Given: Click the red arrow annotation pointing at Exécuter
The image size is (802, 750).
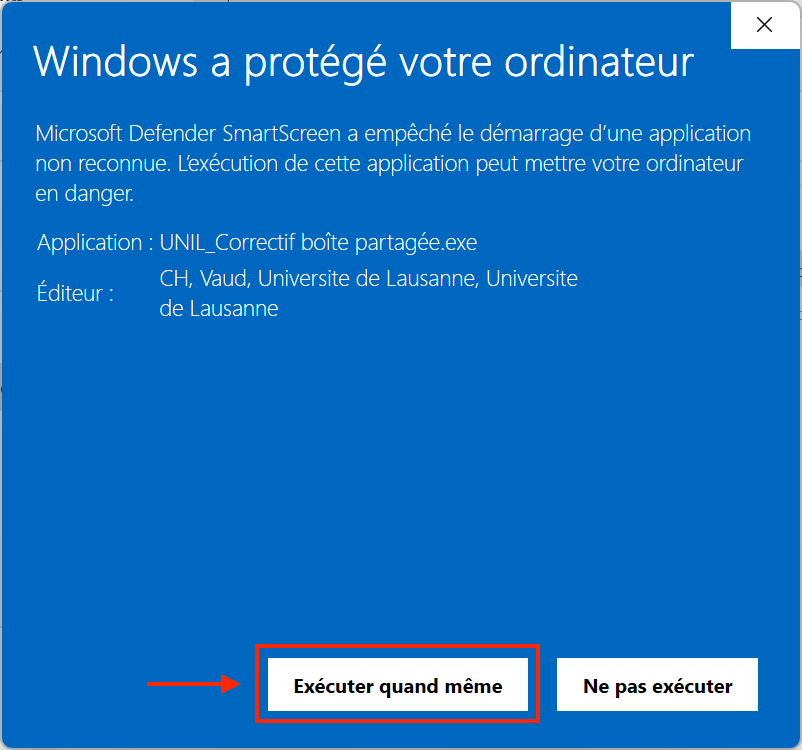Looking at the screenshot, I should click(x=194, y=684).
